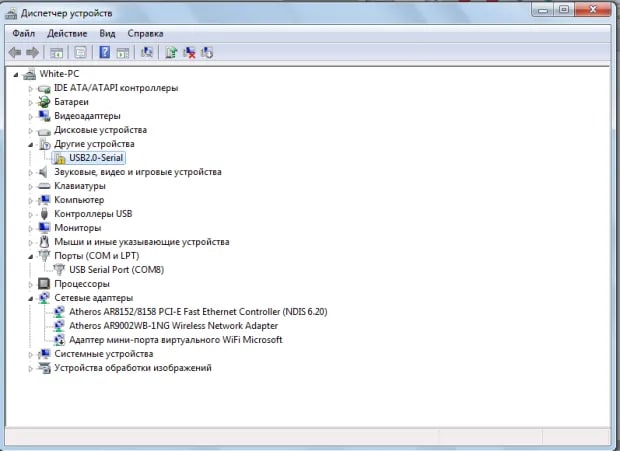The width and height of the screenshot is (620, 451).
Task: Open the Вид menu
Action: click(x=107, y=33)
